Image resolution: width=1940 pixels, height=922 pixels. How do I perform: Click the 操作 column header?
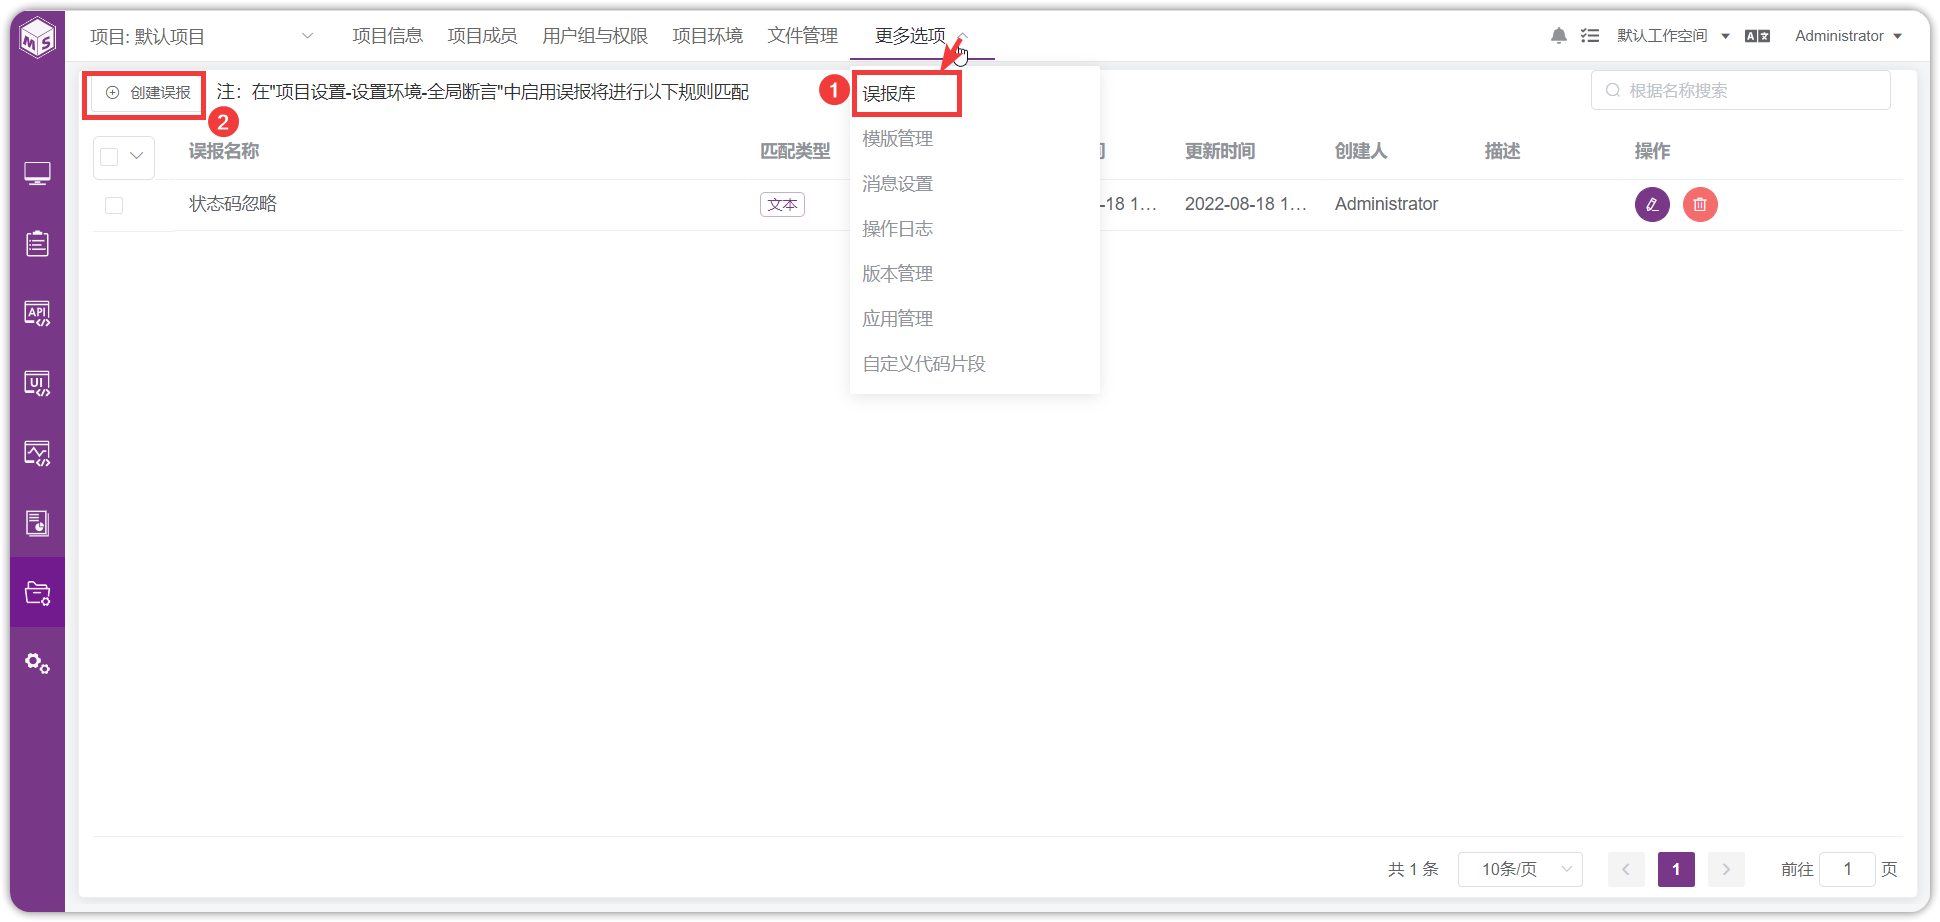click(1652, 151)
